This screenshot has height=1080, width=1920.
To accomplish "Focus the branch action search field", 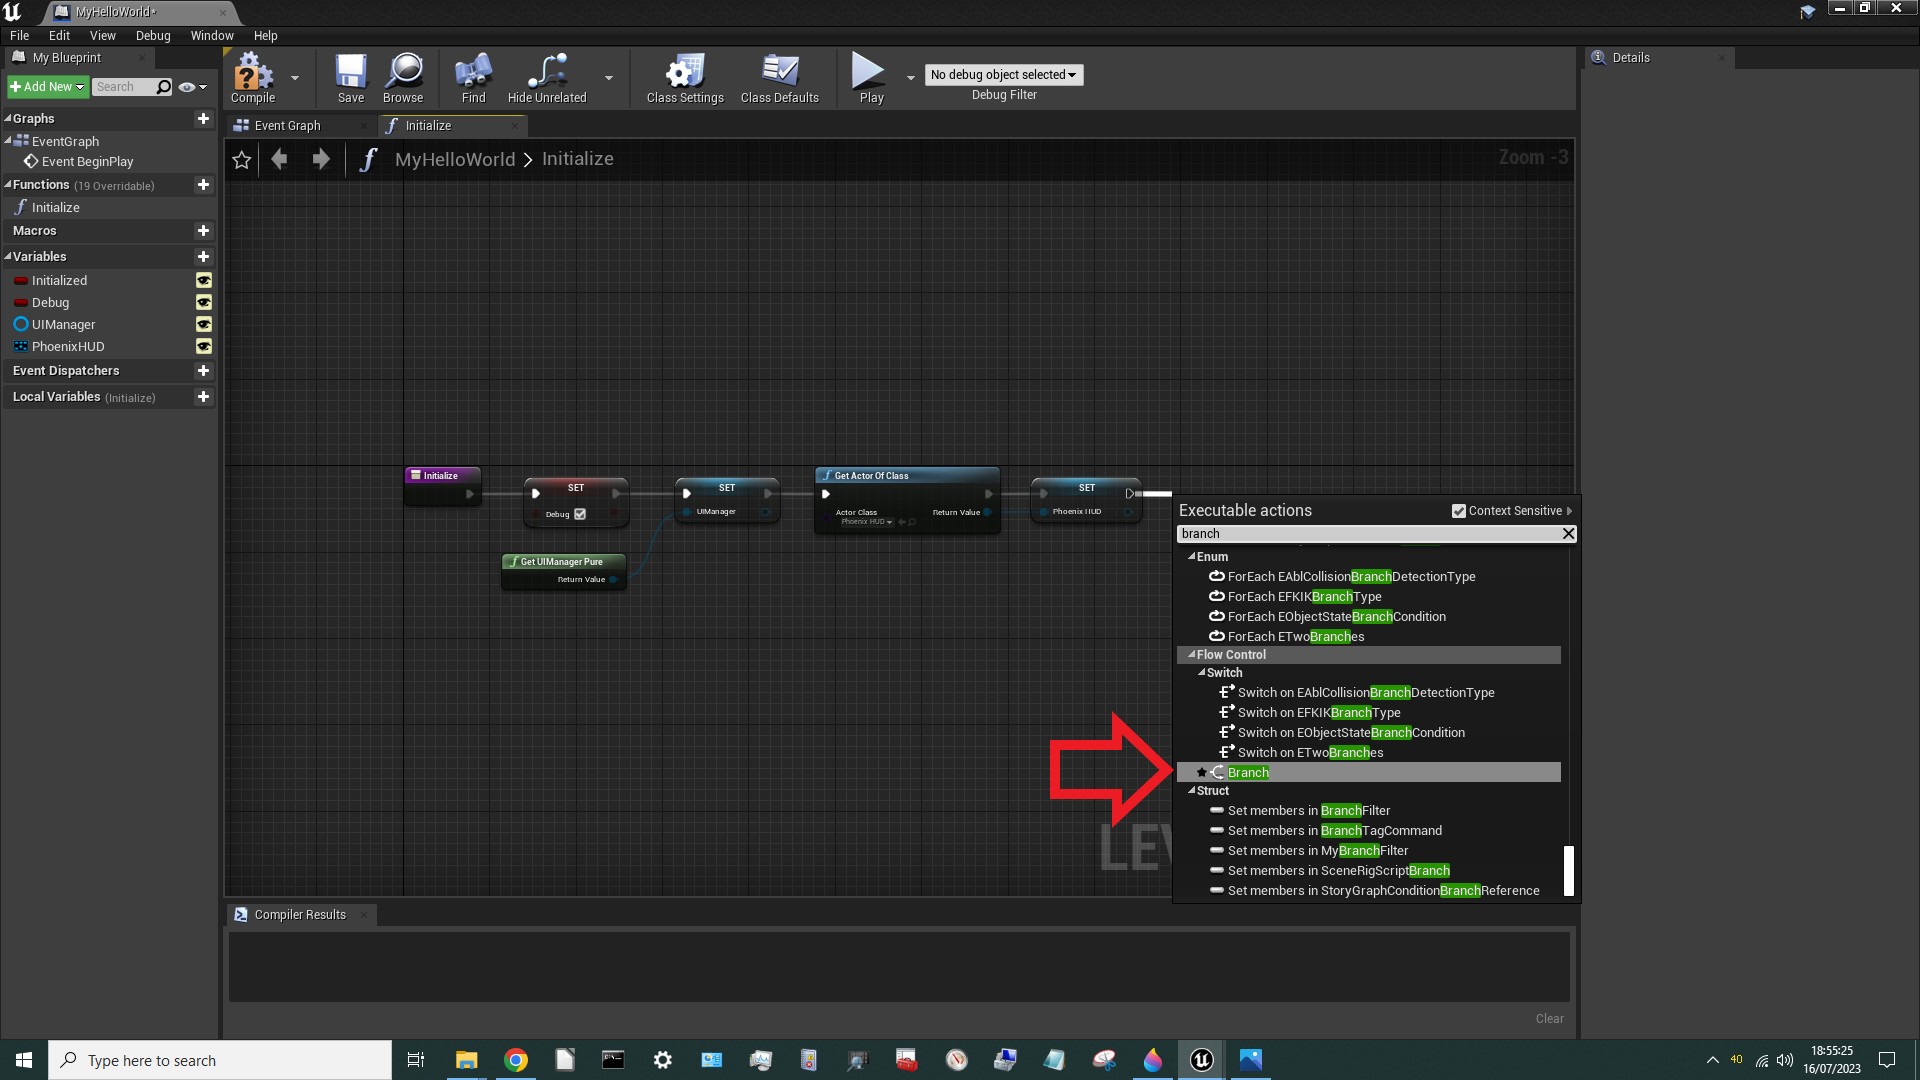I will coord(1368,534).
